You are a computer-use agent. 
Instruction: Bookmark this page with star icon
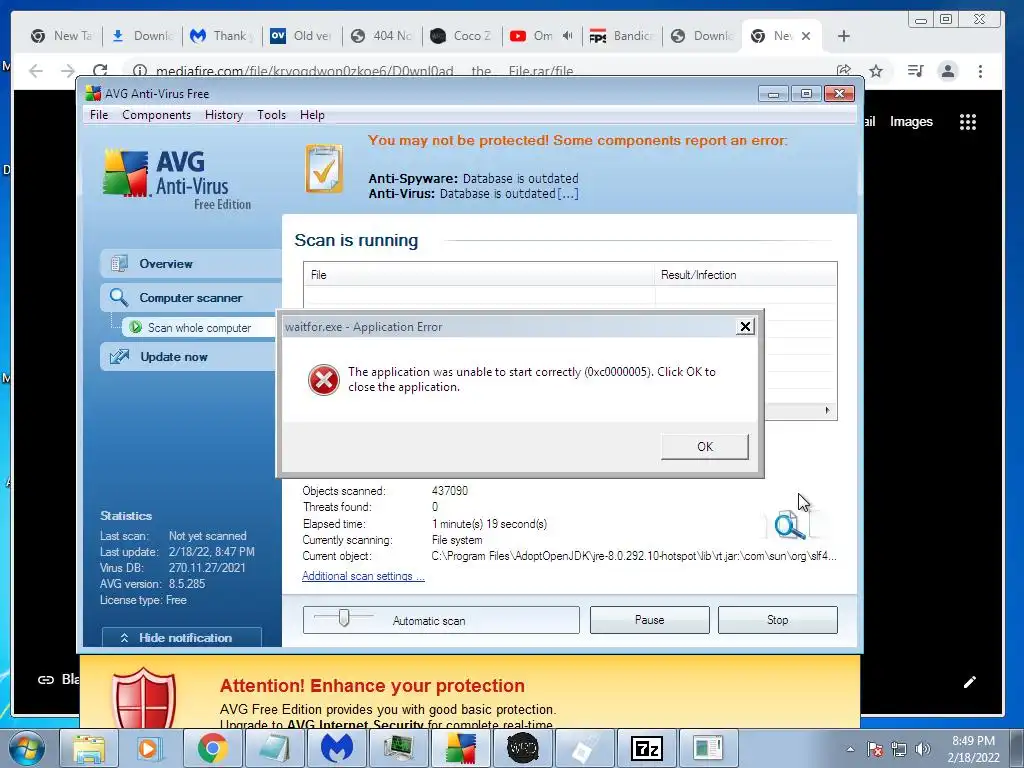(x=876, y=71)
